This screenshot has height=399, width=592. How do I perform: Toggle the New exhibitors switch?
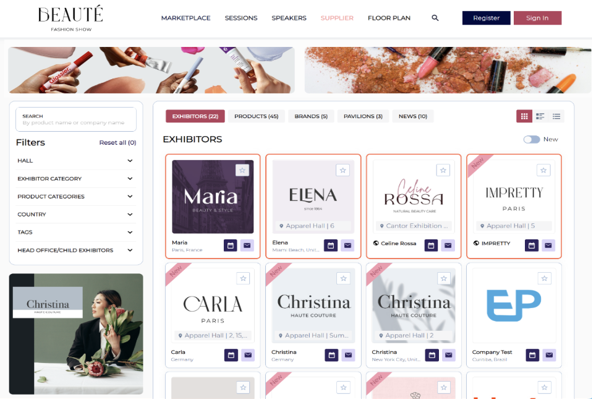531,139
